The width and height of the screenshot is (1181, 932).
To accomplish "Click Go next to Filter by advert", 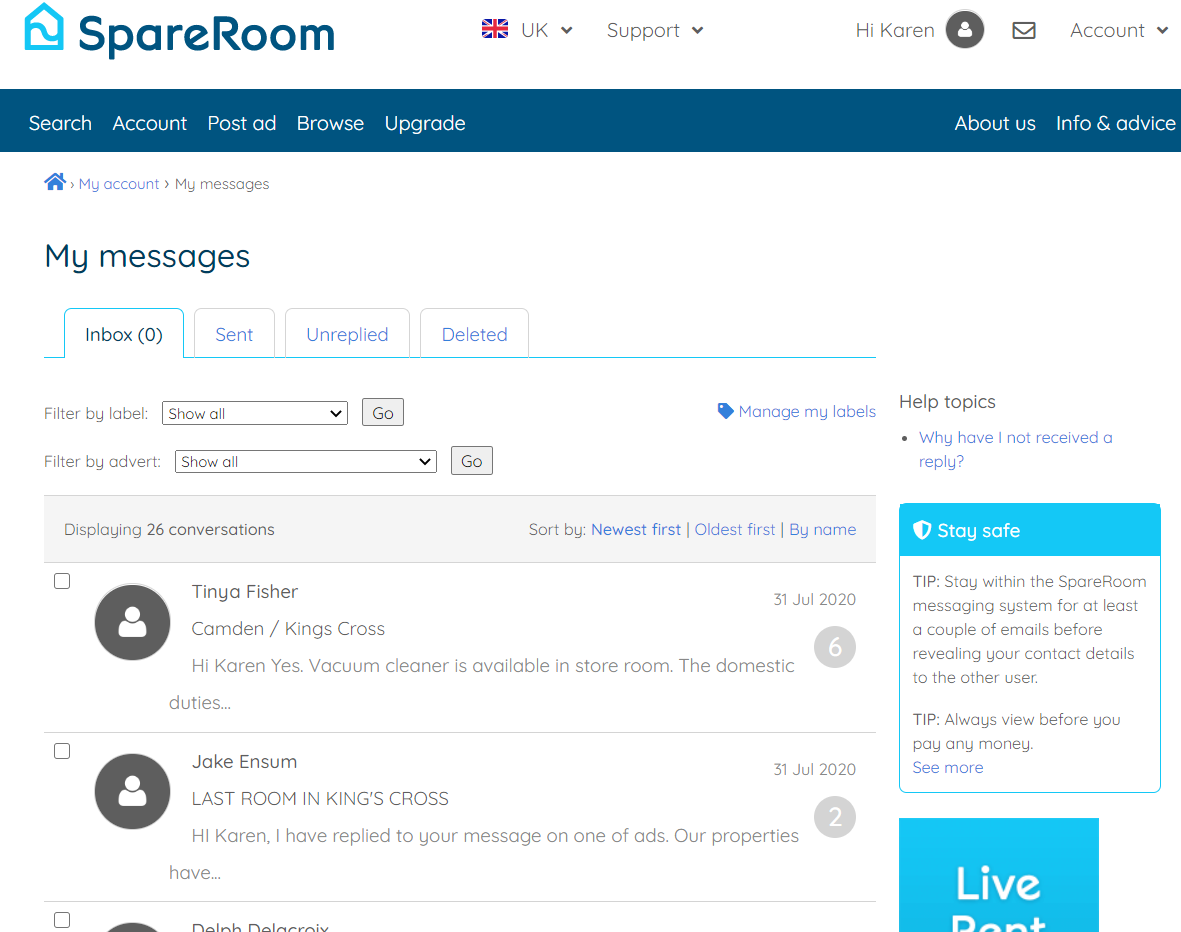I will [471, 460].
